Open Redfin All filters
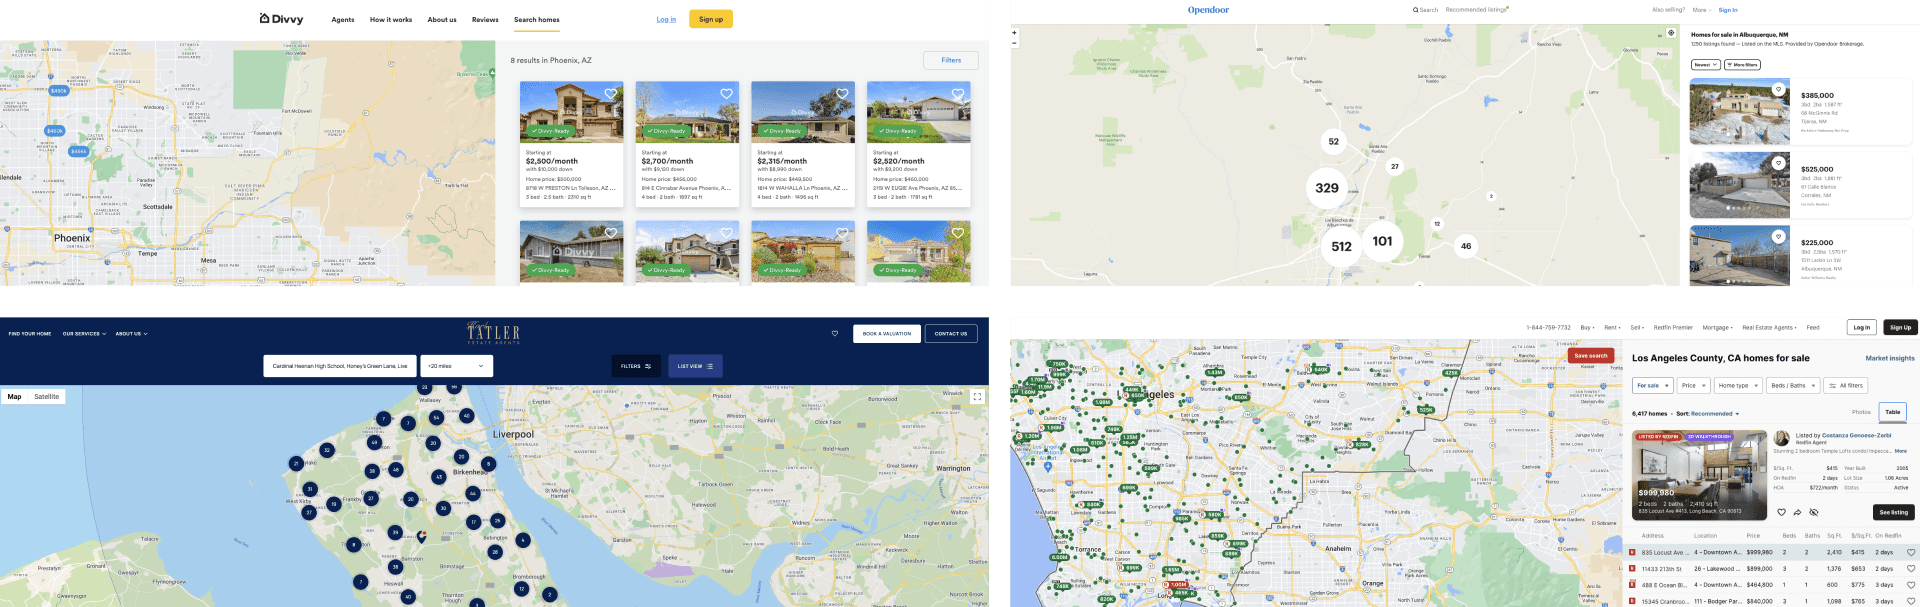The height and width of the screenshot is (607, 1920). [1846, 385]
